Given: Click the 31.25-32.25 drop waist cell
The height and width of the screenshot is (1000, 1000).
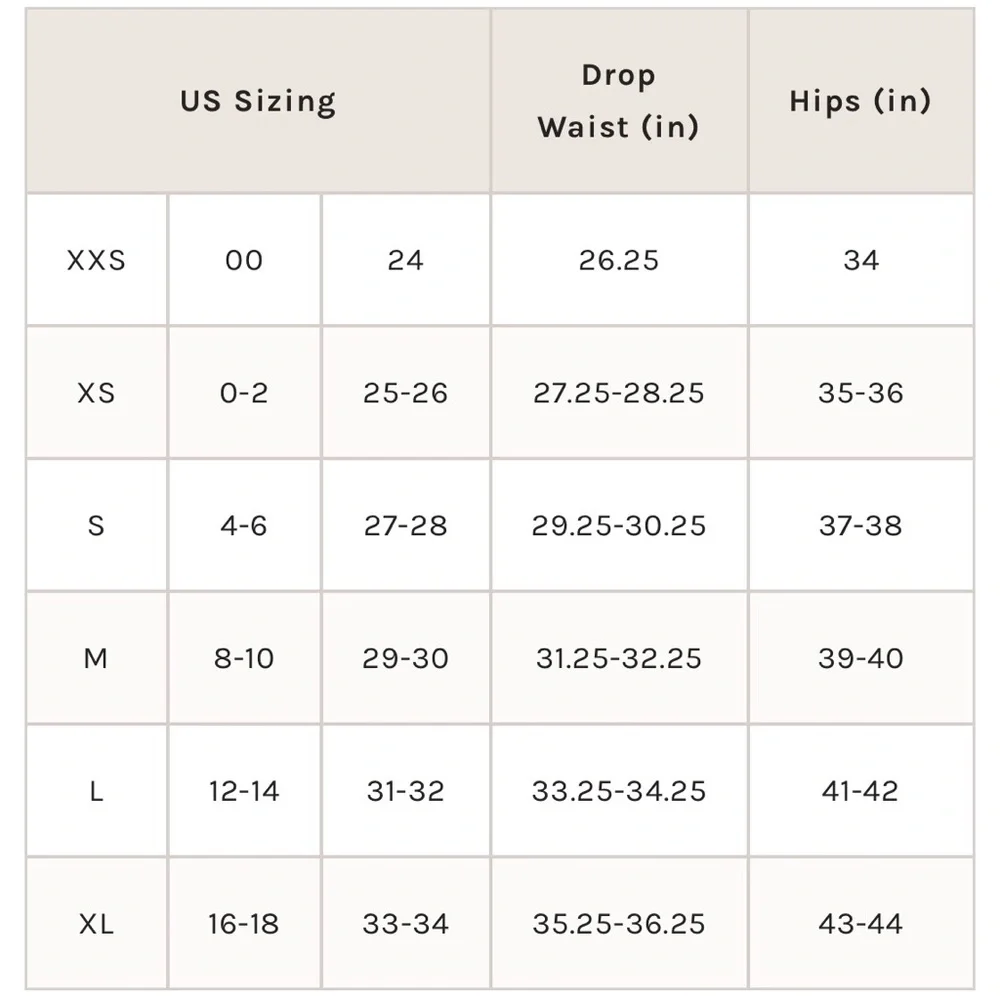Looking at the screenshot, I should [618, 659].
